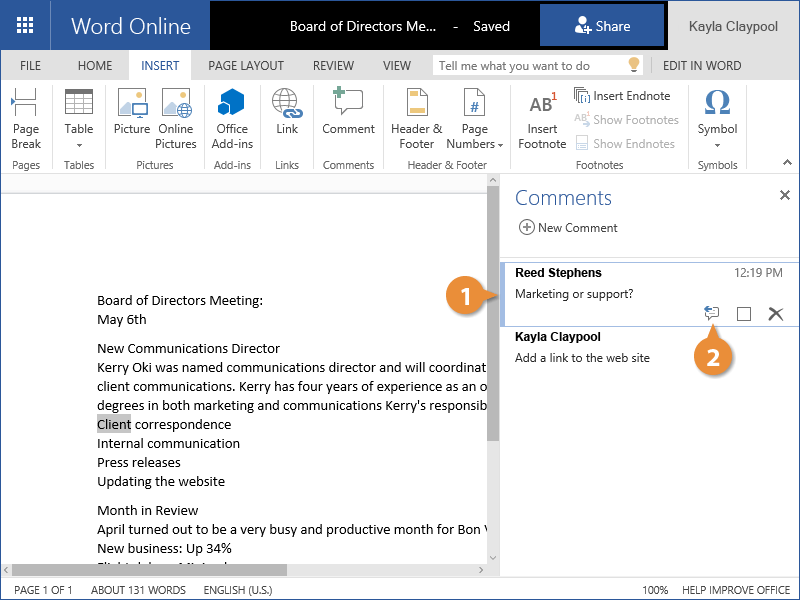Open the app launcher waffle icon

25,25
